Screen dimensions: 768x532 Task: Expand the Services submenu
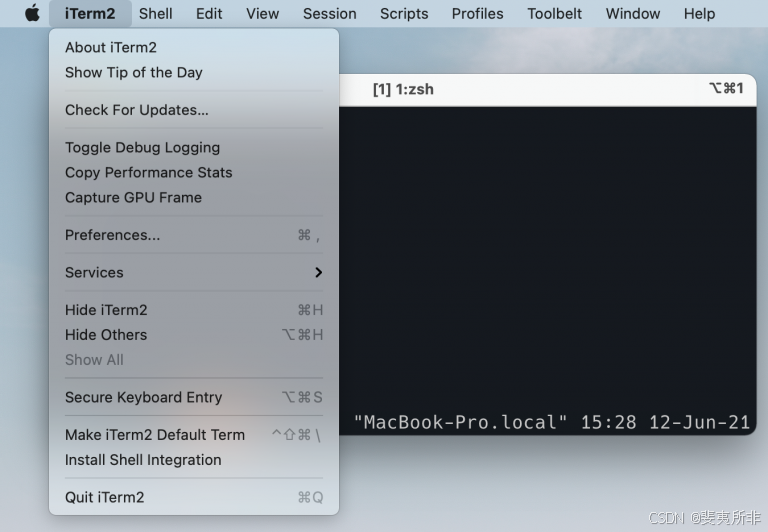[x=194, y=272]
